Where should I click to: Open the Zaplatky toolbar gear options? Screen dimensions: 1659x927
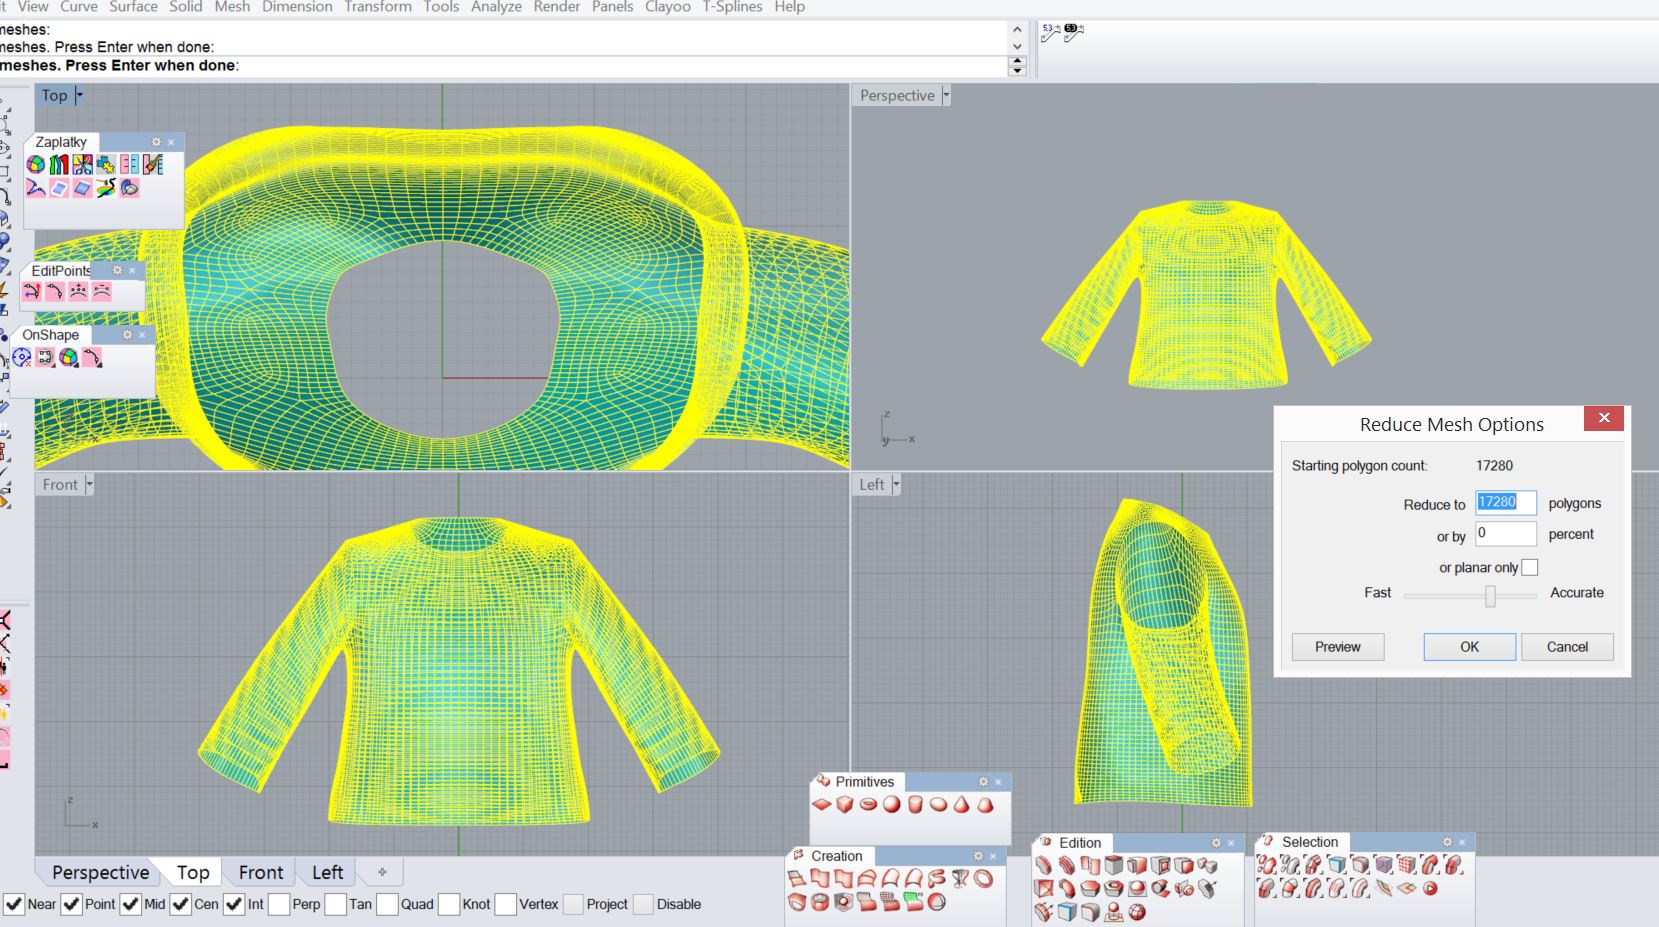click(156, 142)
